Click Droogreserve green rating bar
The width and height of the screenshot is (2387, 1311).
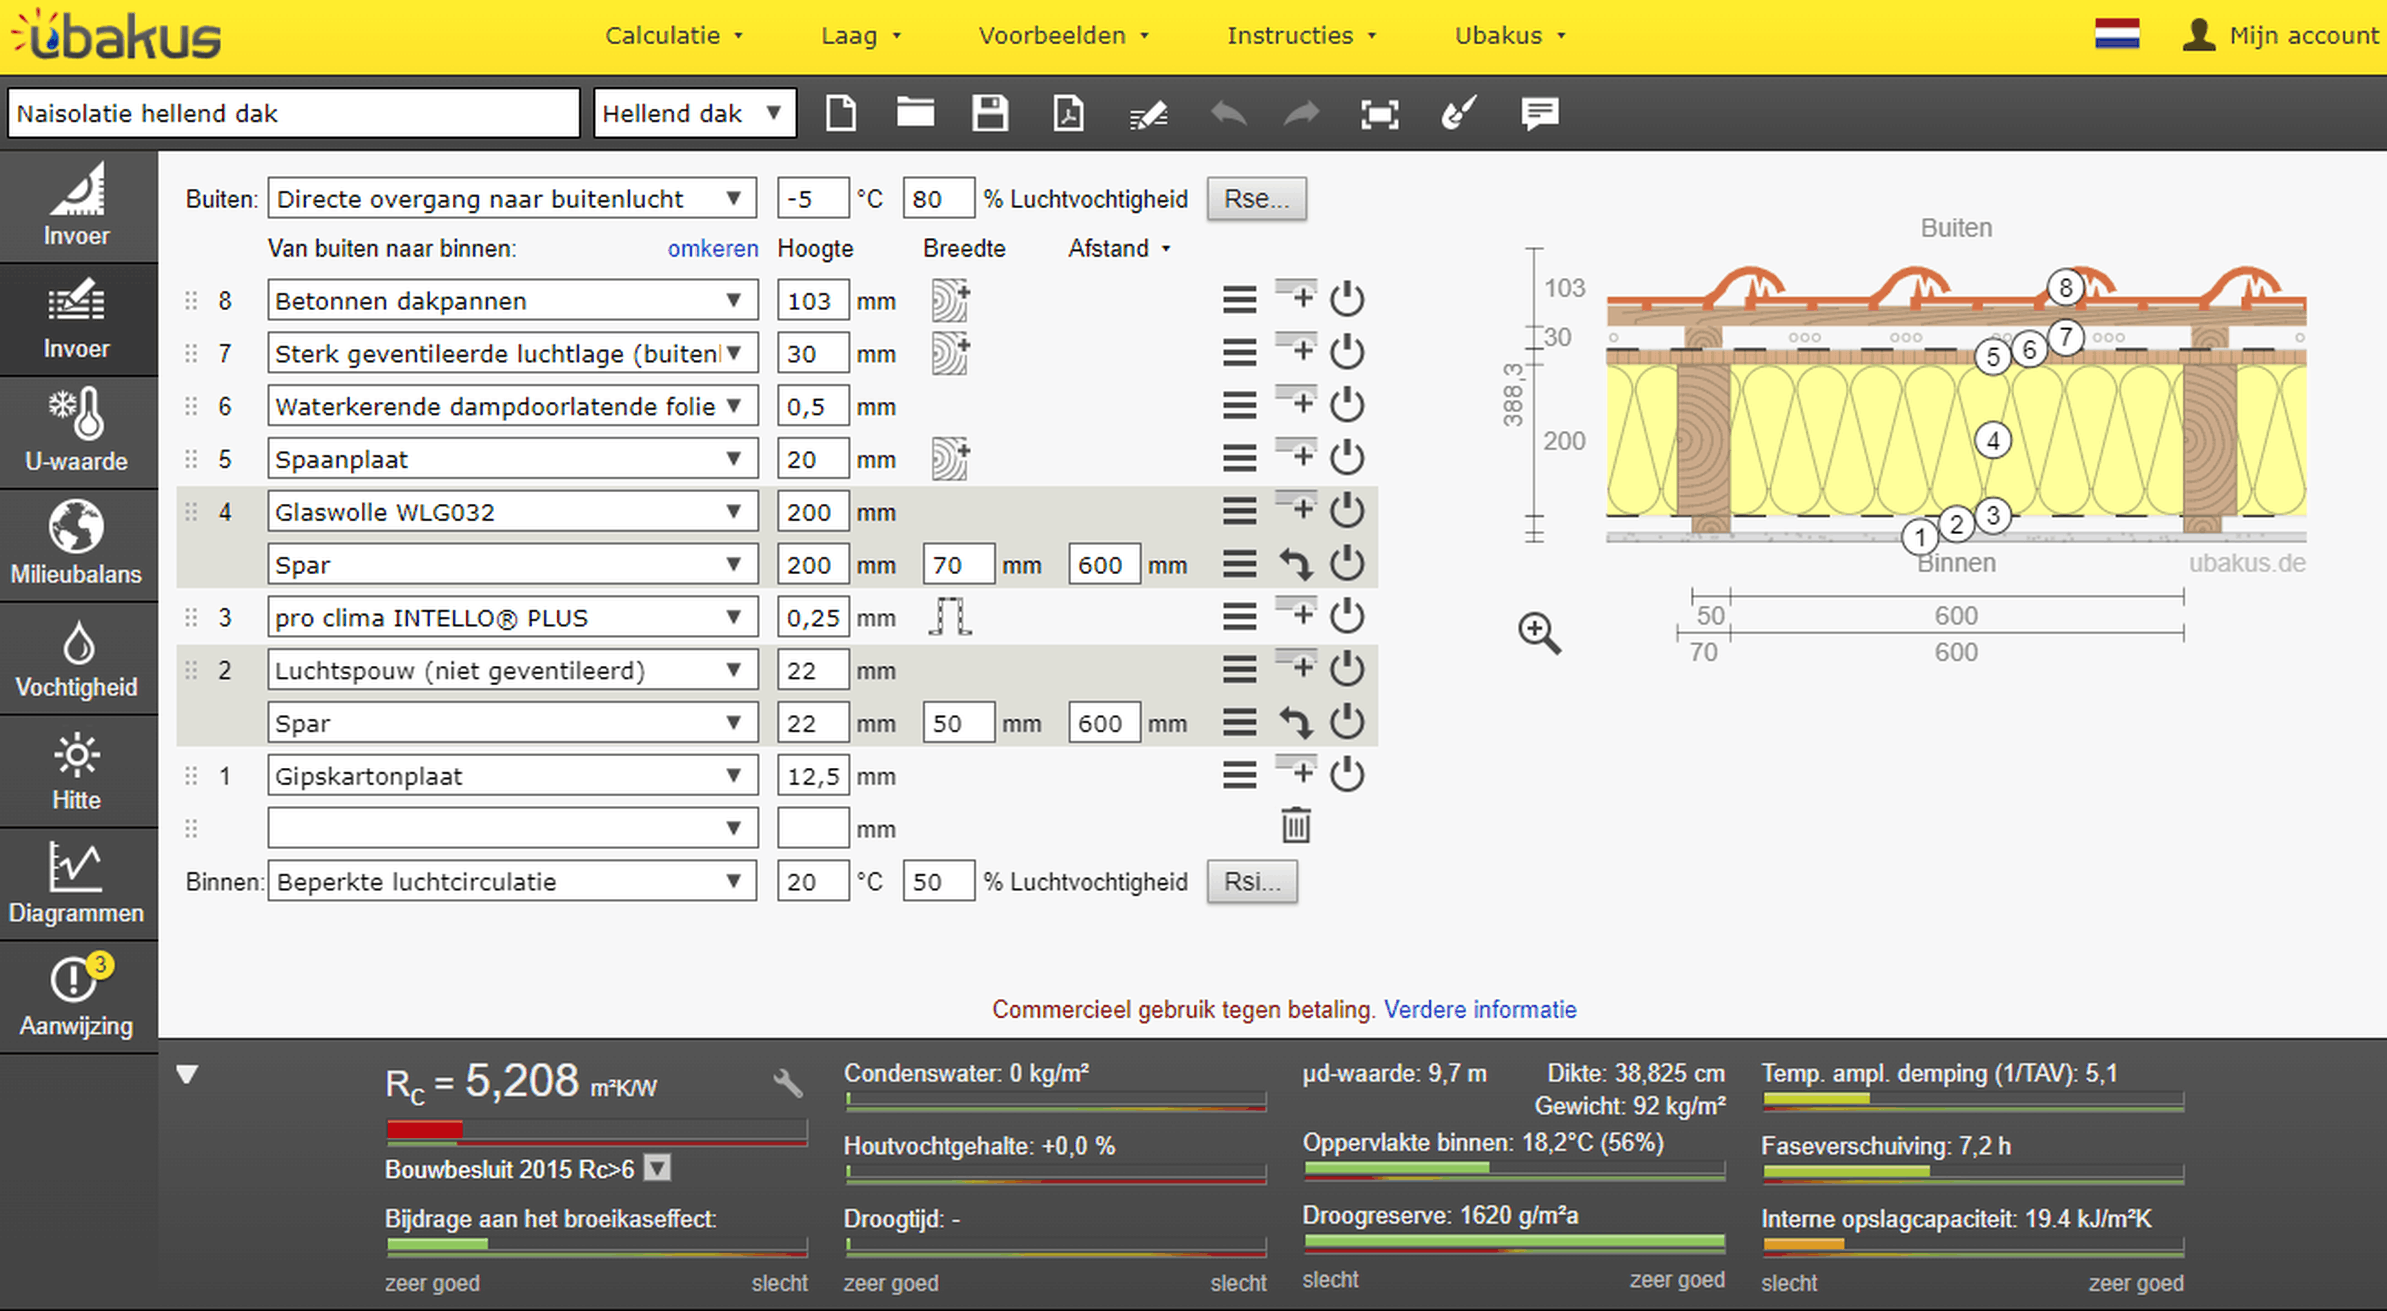[1514, 1243]
